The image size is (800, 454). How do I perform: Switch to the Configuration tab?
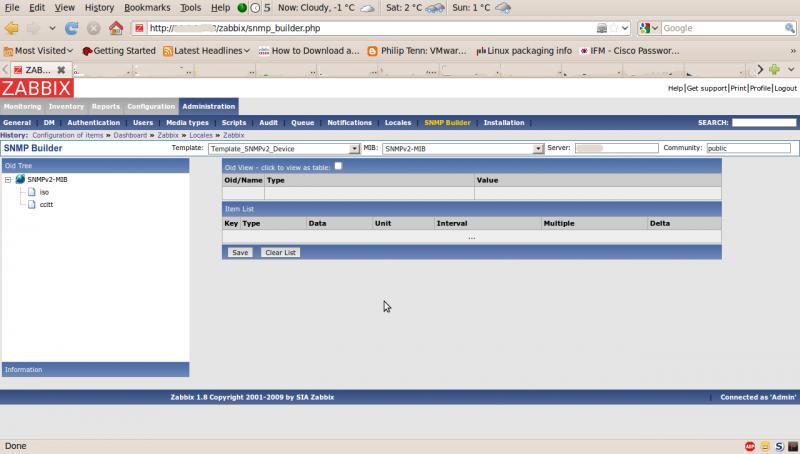151,106
